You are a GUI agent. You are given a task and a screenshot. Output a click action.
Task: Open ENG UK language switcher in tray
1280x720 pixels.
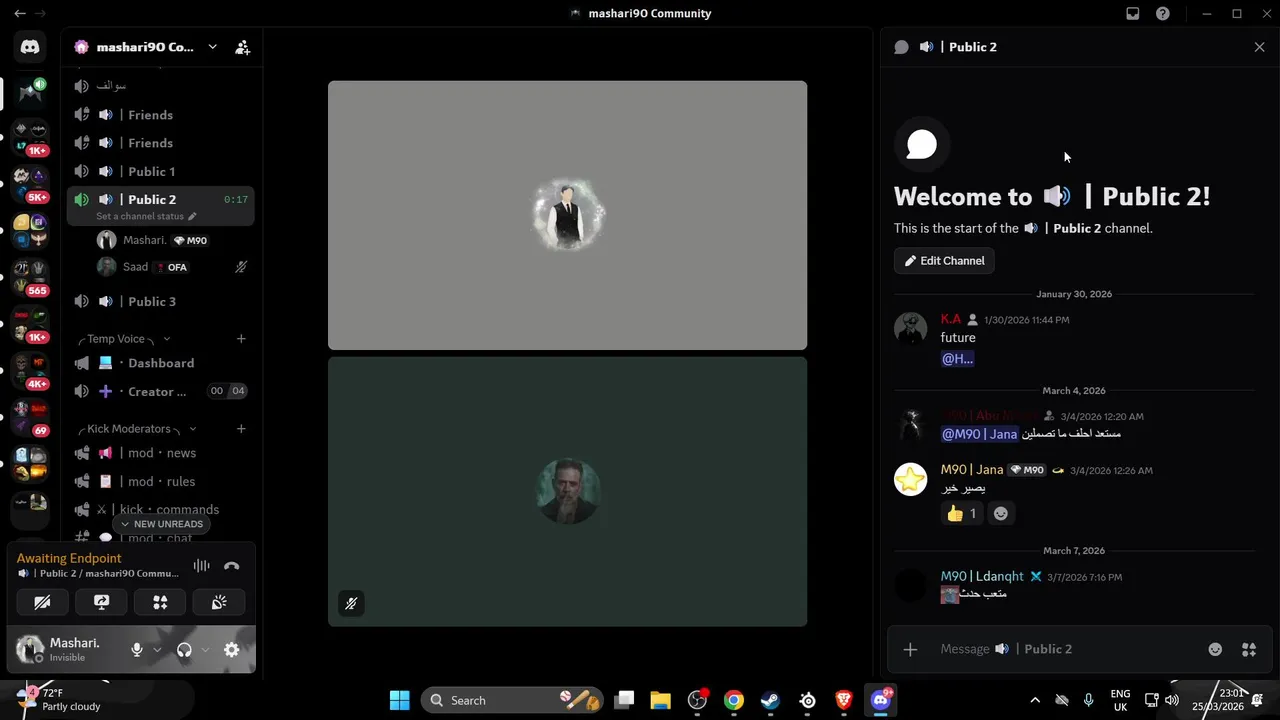point(1120,700)
